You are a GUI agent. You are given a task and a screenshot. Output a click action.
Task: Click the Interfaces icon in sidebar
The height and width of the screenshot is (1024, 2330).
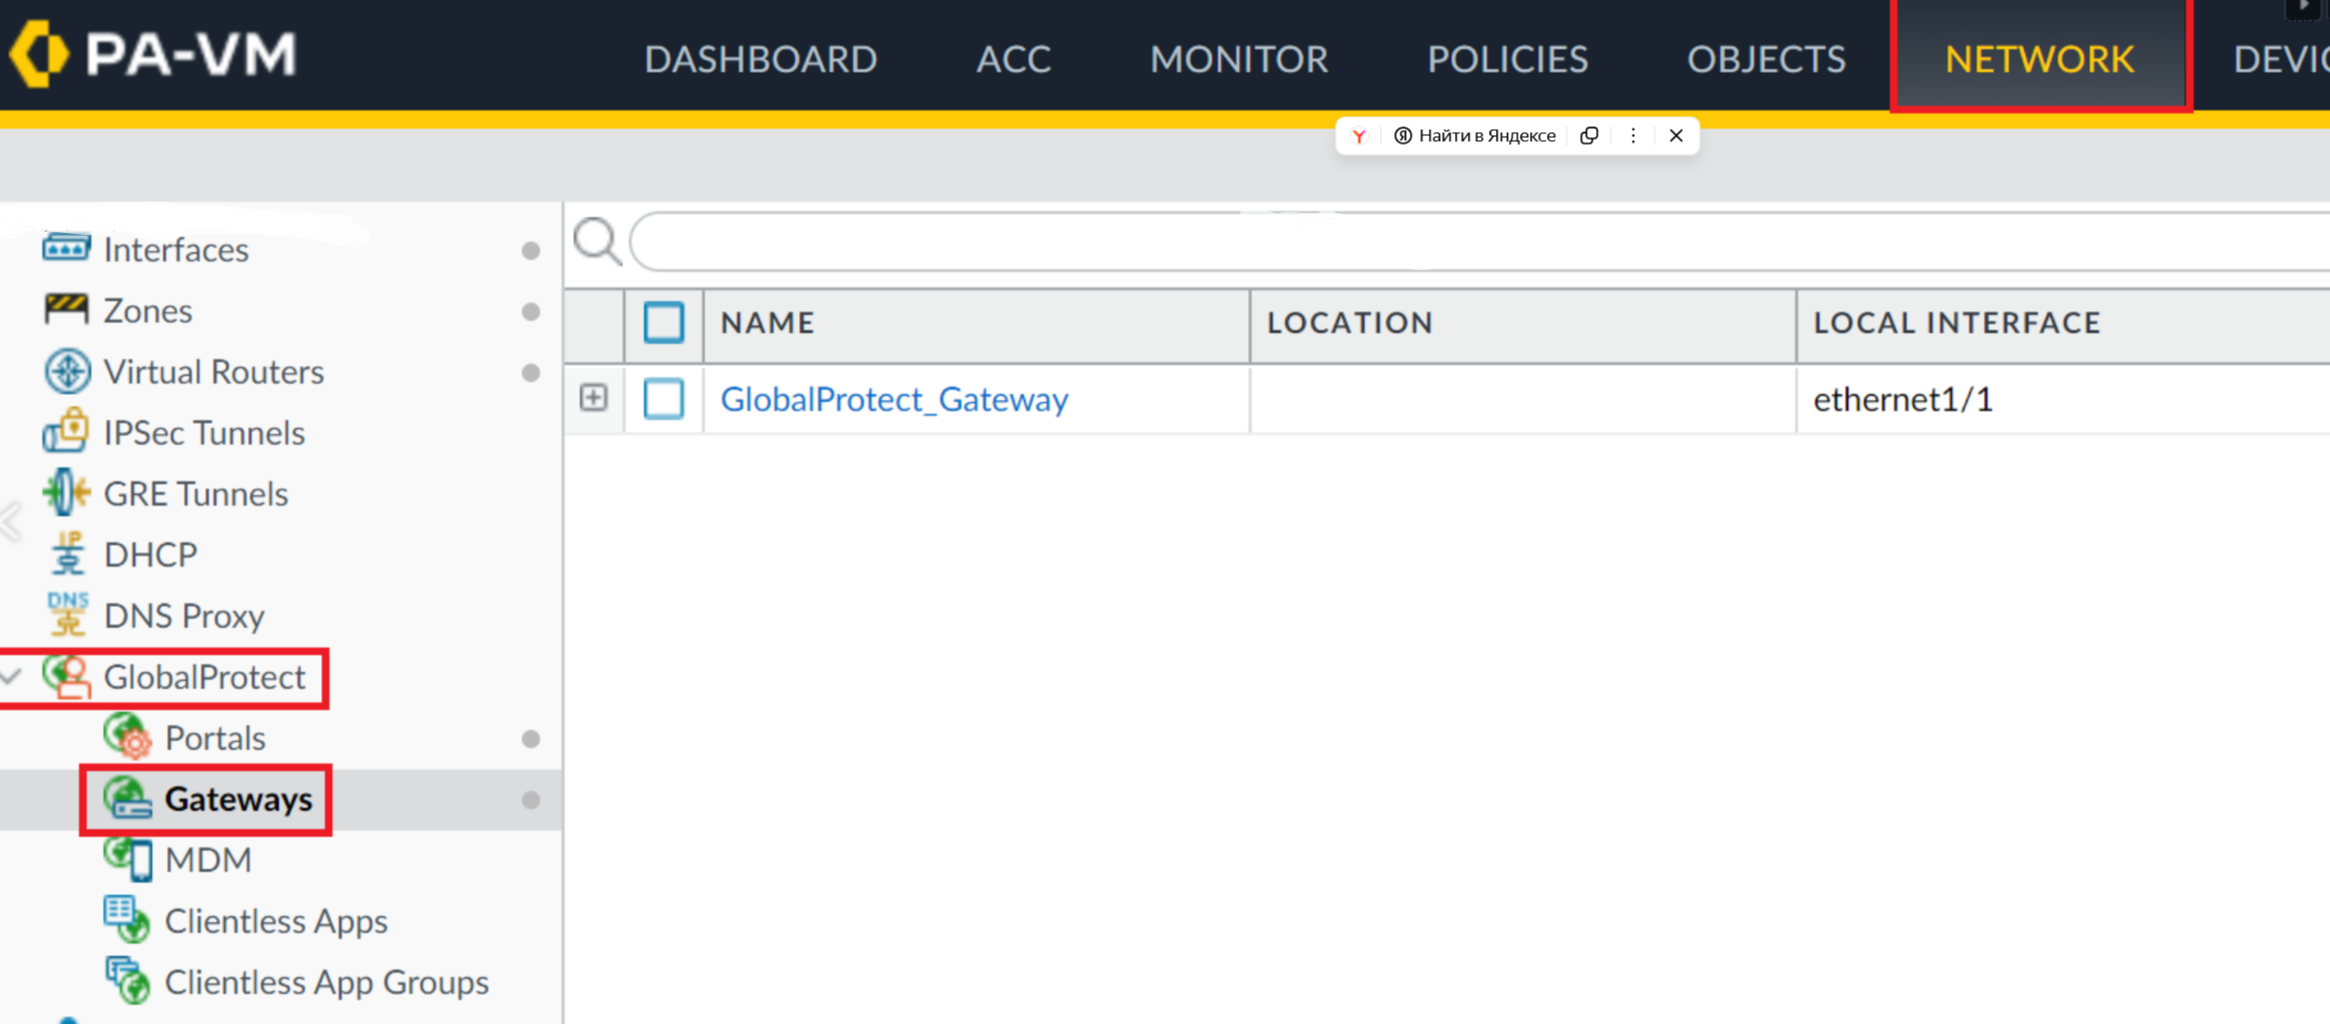[66, 247]
